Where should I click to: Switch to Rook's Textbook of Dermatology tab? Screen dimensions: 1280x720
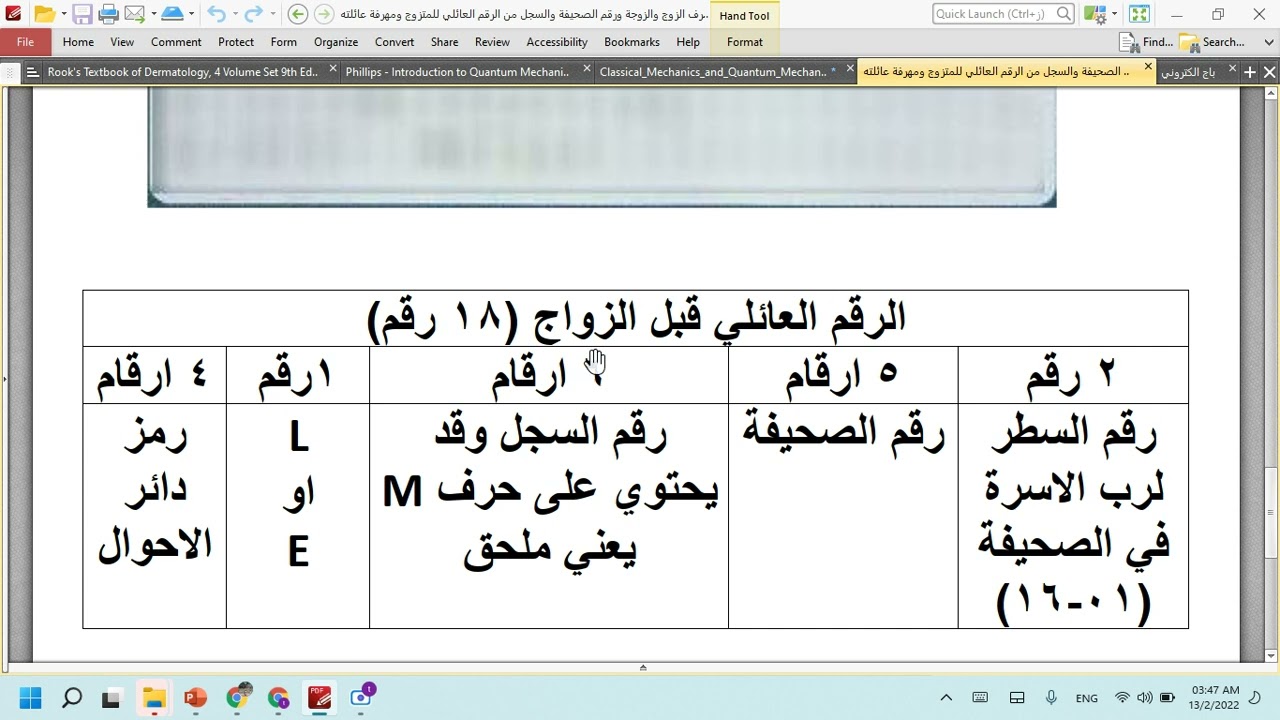pyautogui.click(x=182, y=72)
